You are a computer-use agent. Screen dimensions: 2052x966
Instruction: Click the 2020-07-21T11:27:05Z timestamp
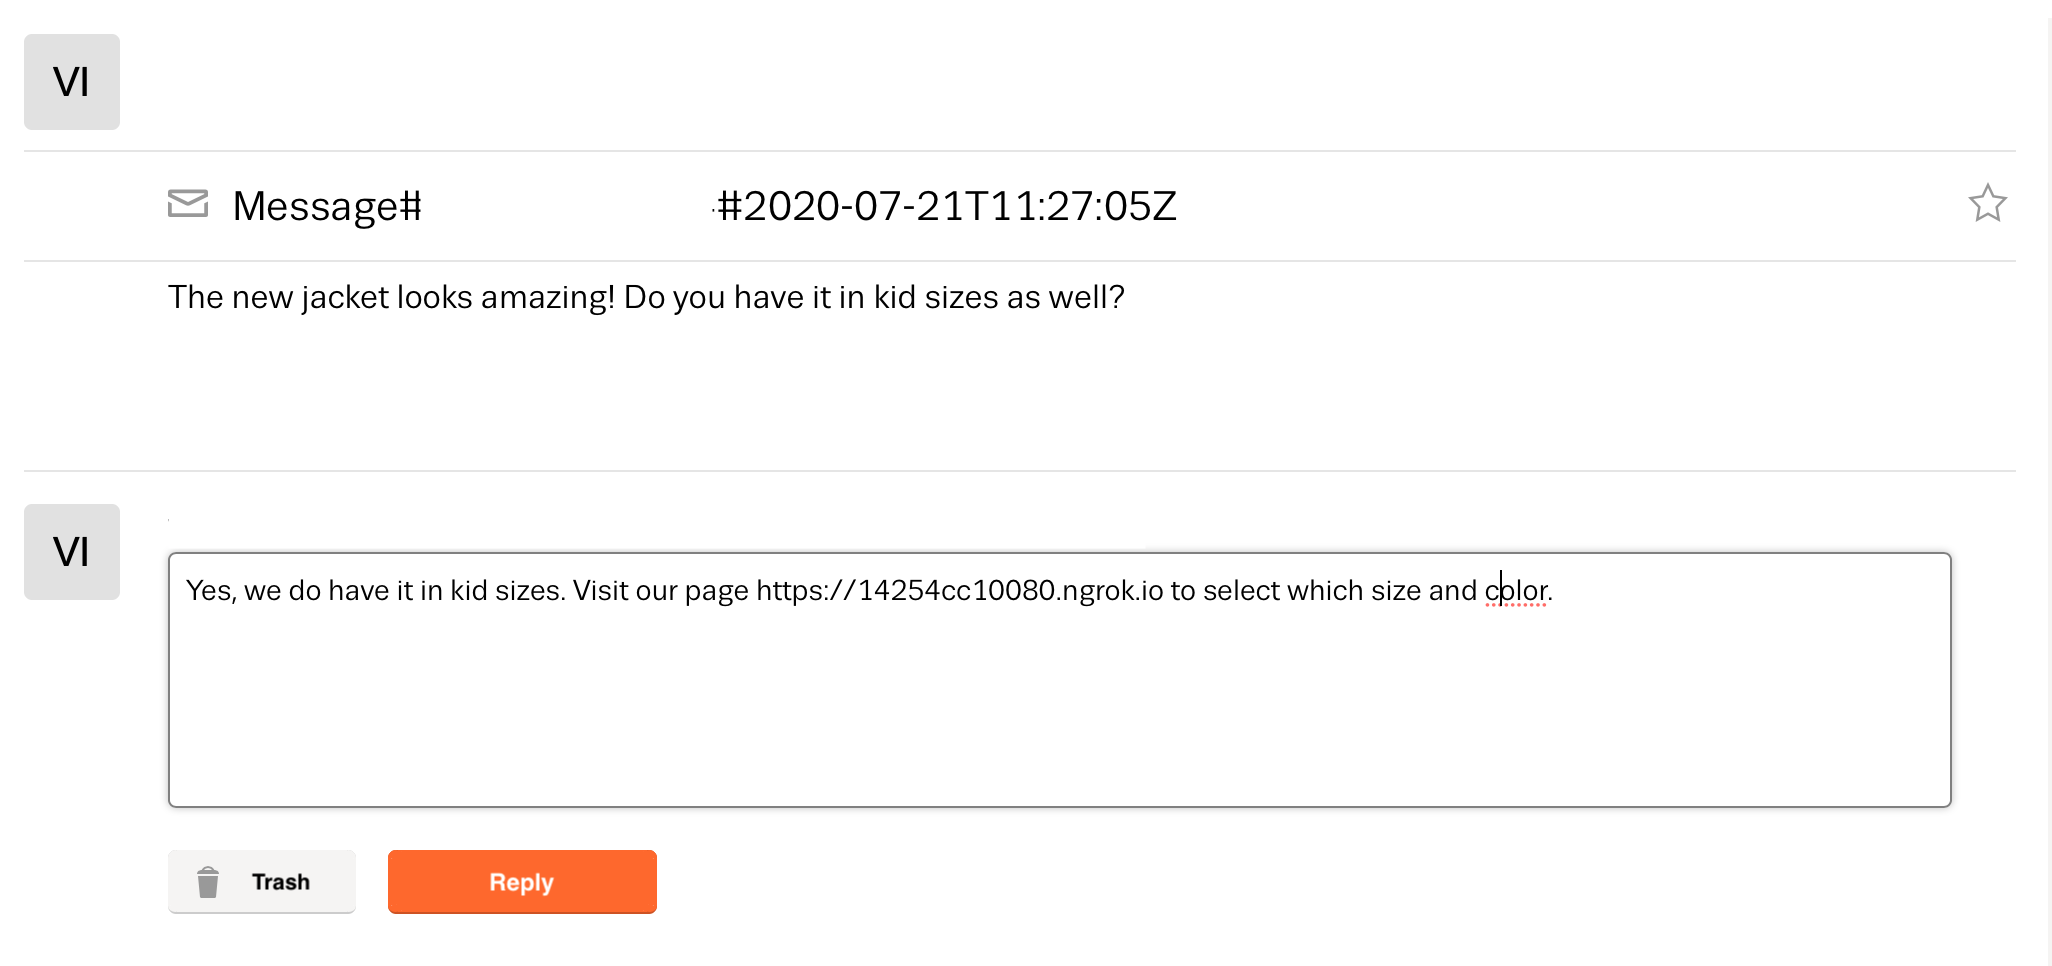[x=948, y=207]
